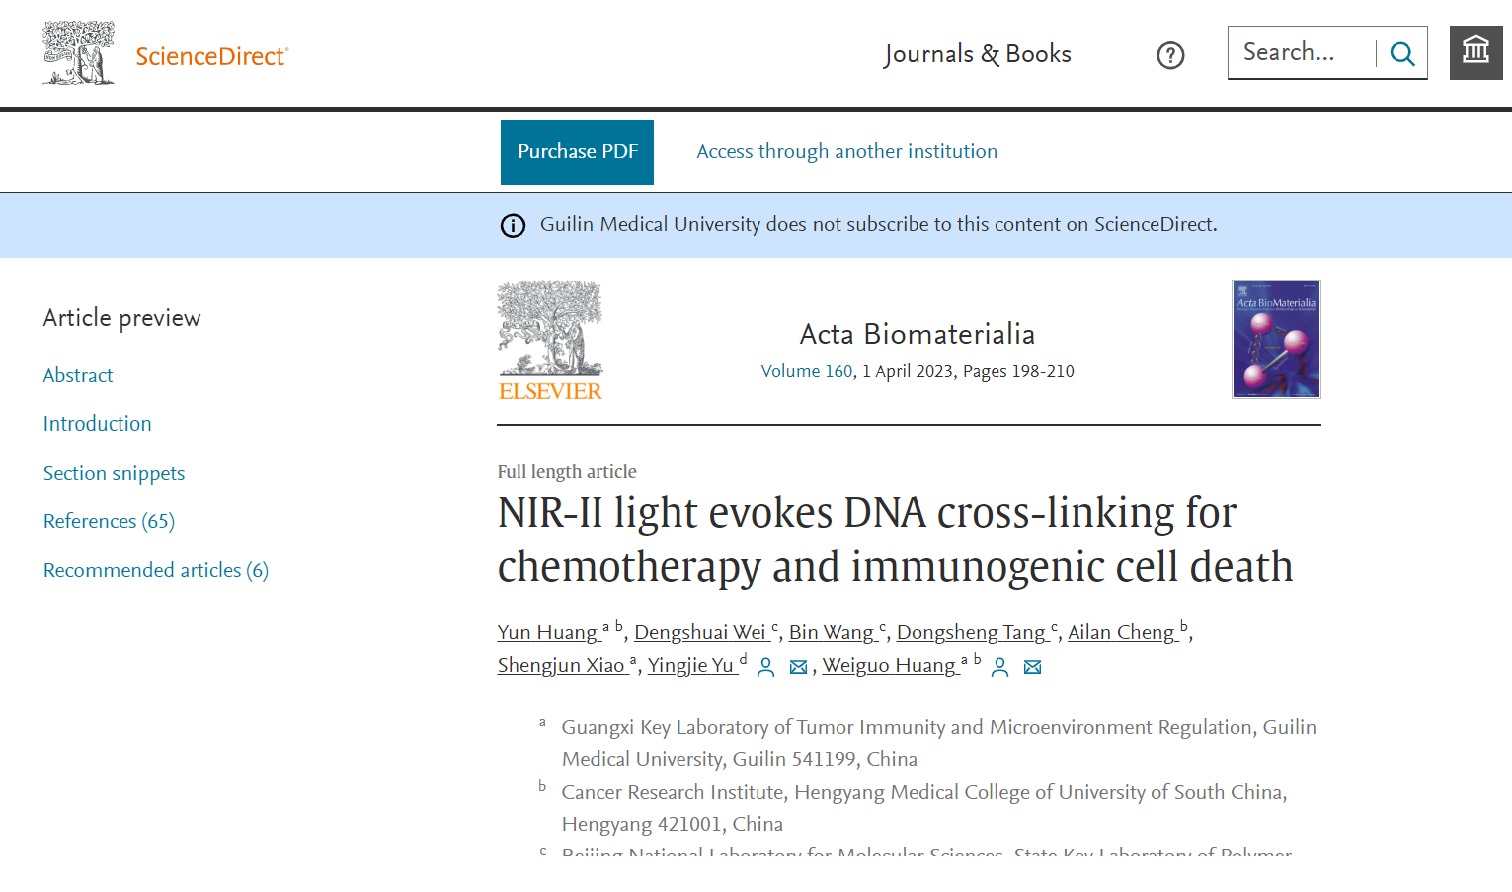The width and height of the screenshot is (1512, 892).
Task: Click Weiguo Huang email envelope icon
Action: click(x=1033, y=667)
